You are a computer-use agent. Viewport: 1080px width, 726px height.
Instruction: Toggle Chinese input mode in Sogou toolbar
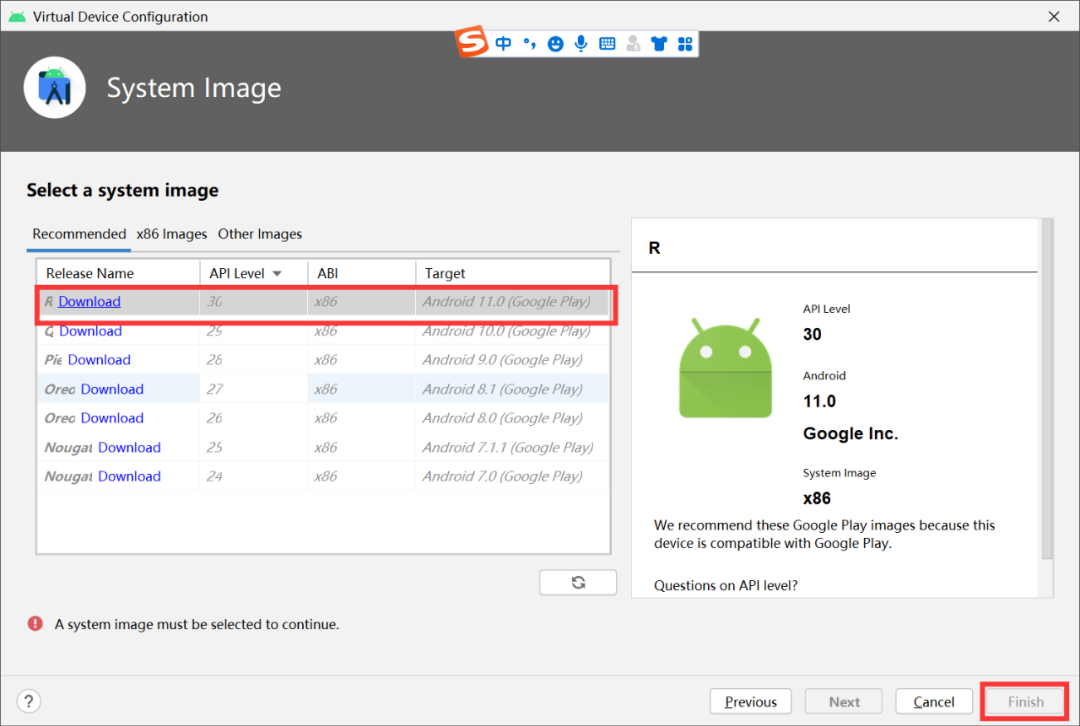click(503, 44)
